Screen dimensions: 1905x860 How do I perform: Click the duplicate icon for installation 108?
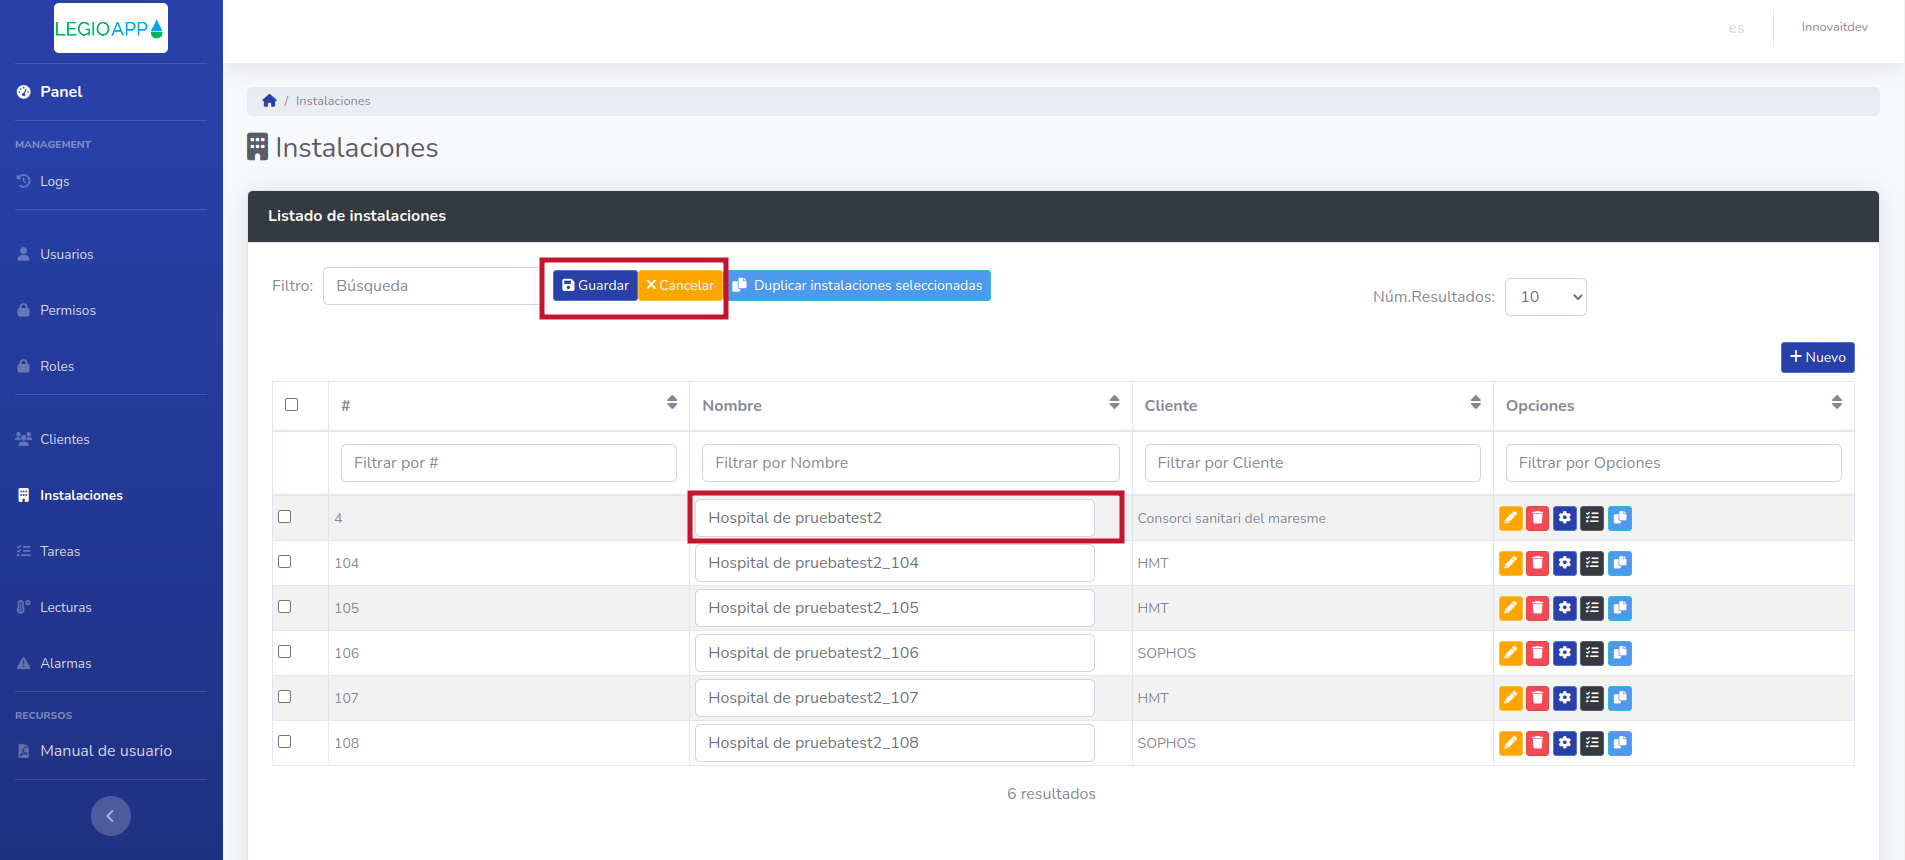click(x=1620, y=743)
